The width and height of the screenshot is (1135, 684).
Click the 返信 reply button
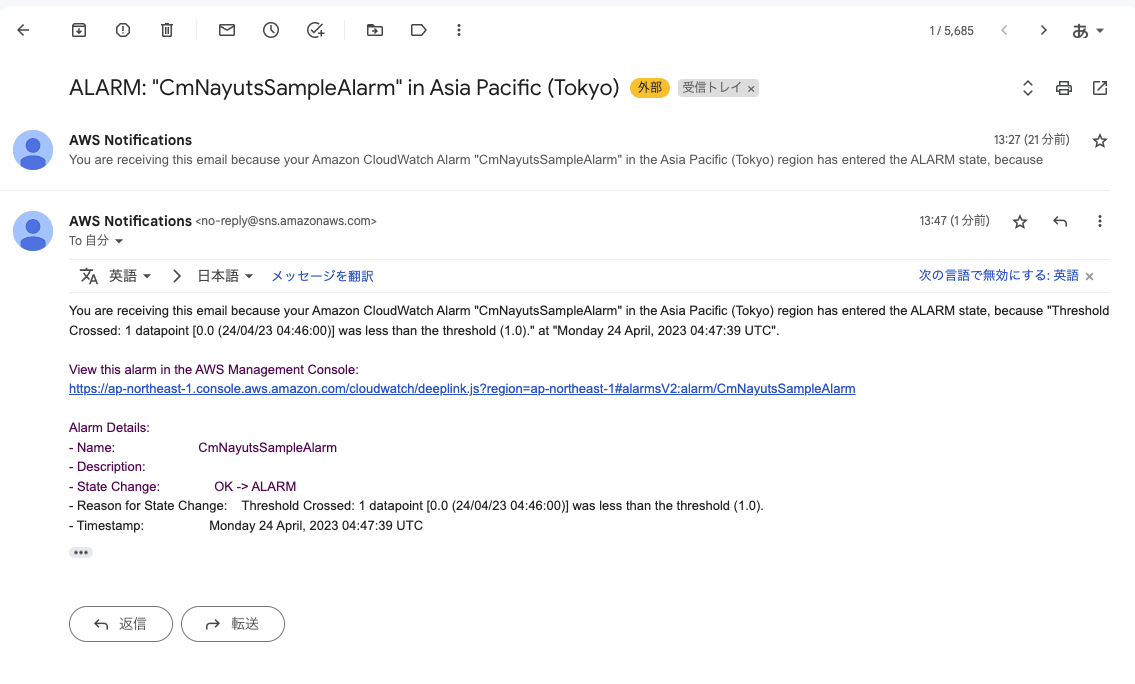tap(120, 623)
